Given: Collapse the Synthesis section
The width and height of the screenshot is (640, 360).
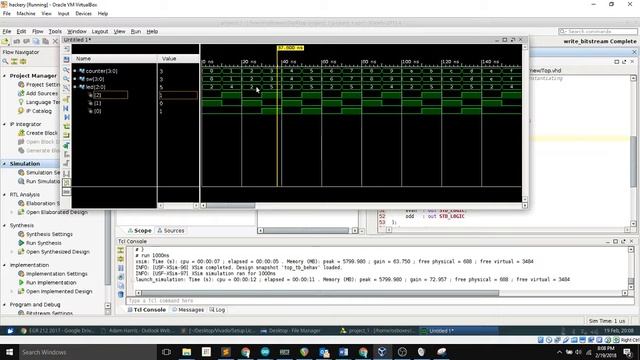Looking at the screenshot, I should tap(4, 225).
